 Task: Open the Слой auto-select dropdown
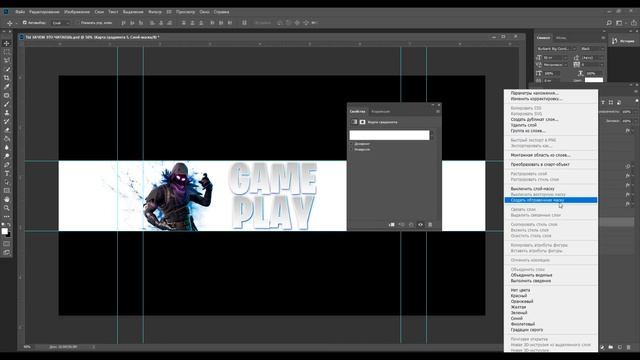(x=62, y=23)
